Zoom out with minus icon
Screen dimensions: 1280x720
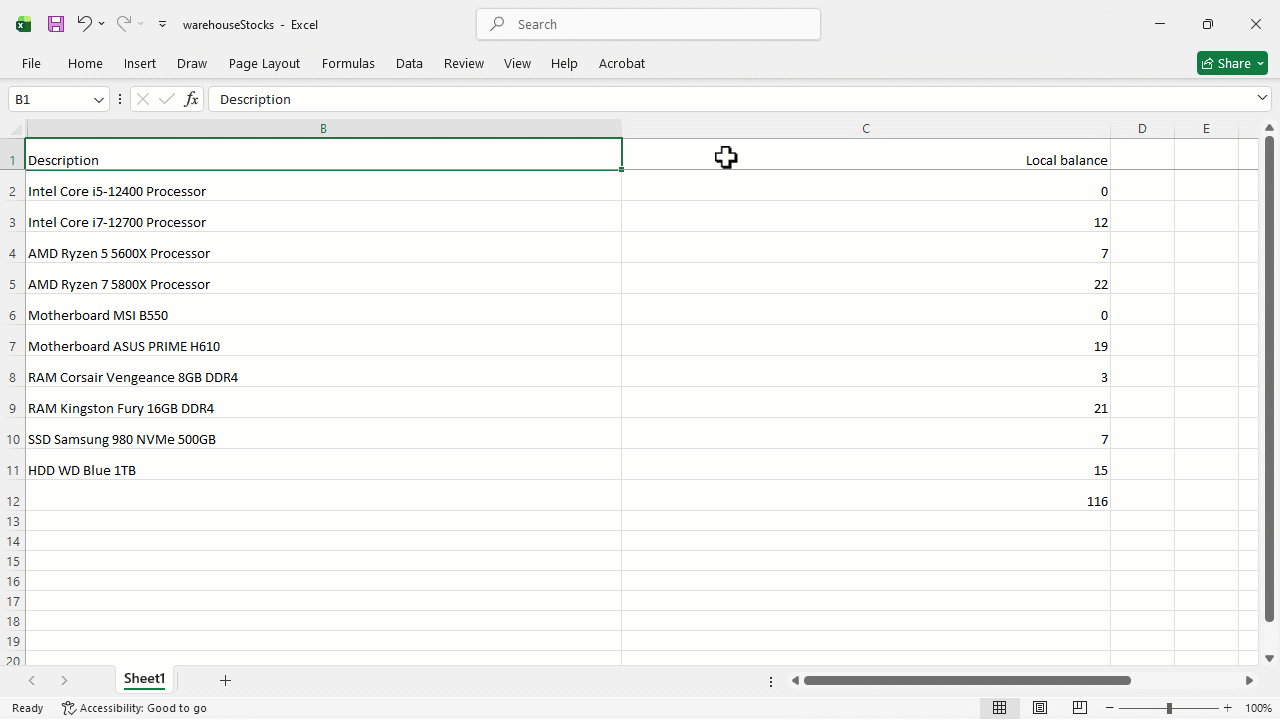tap(1111, 708)
